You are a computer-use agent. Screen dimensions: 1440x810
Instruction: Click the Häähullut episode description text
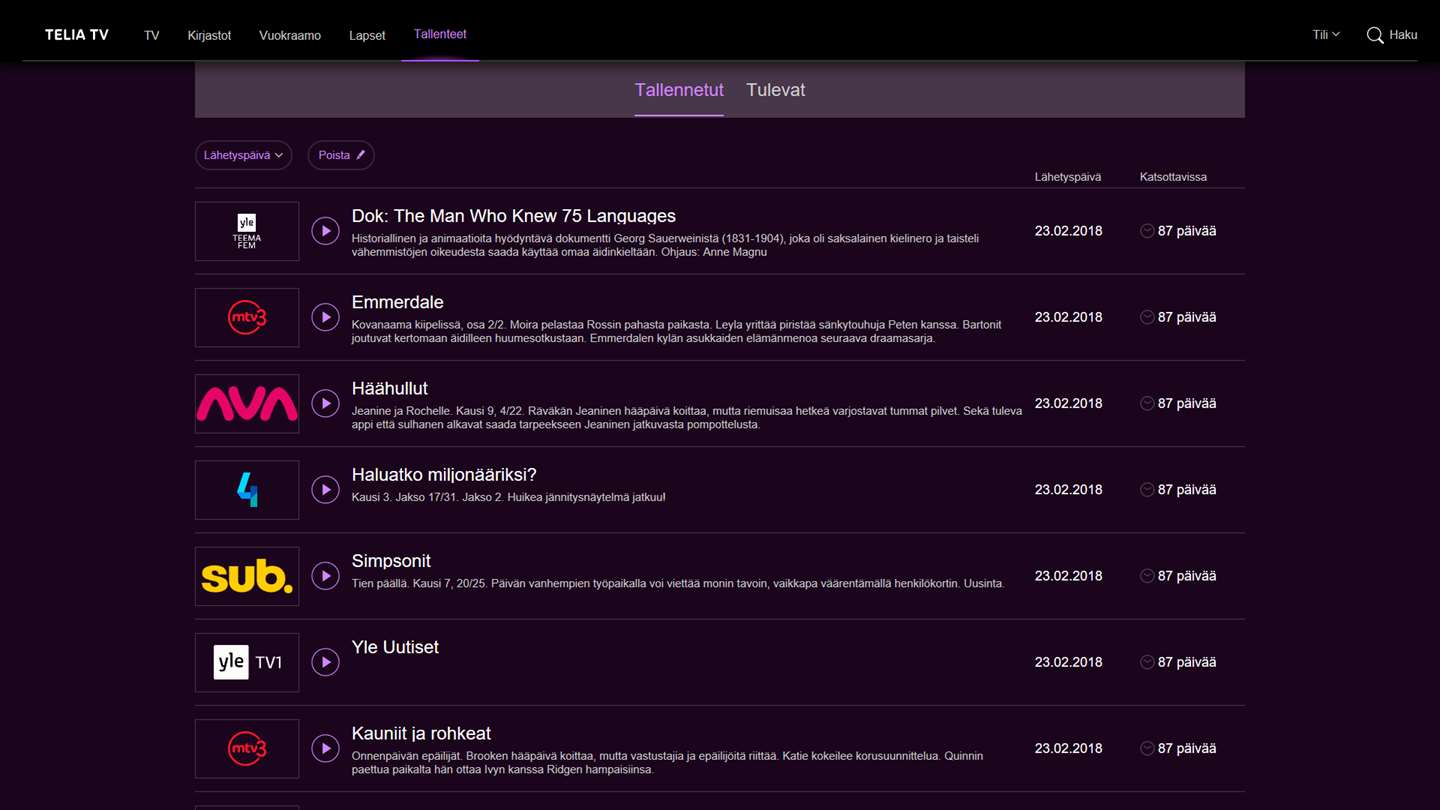tap(687, 417)
